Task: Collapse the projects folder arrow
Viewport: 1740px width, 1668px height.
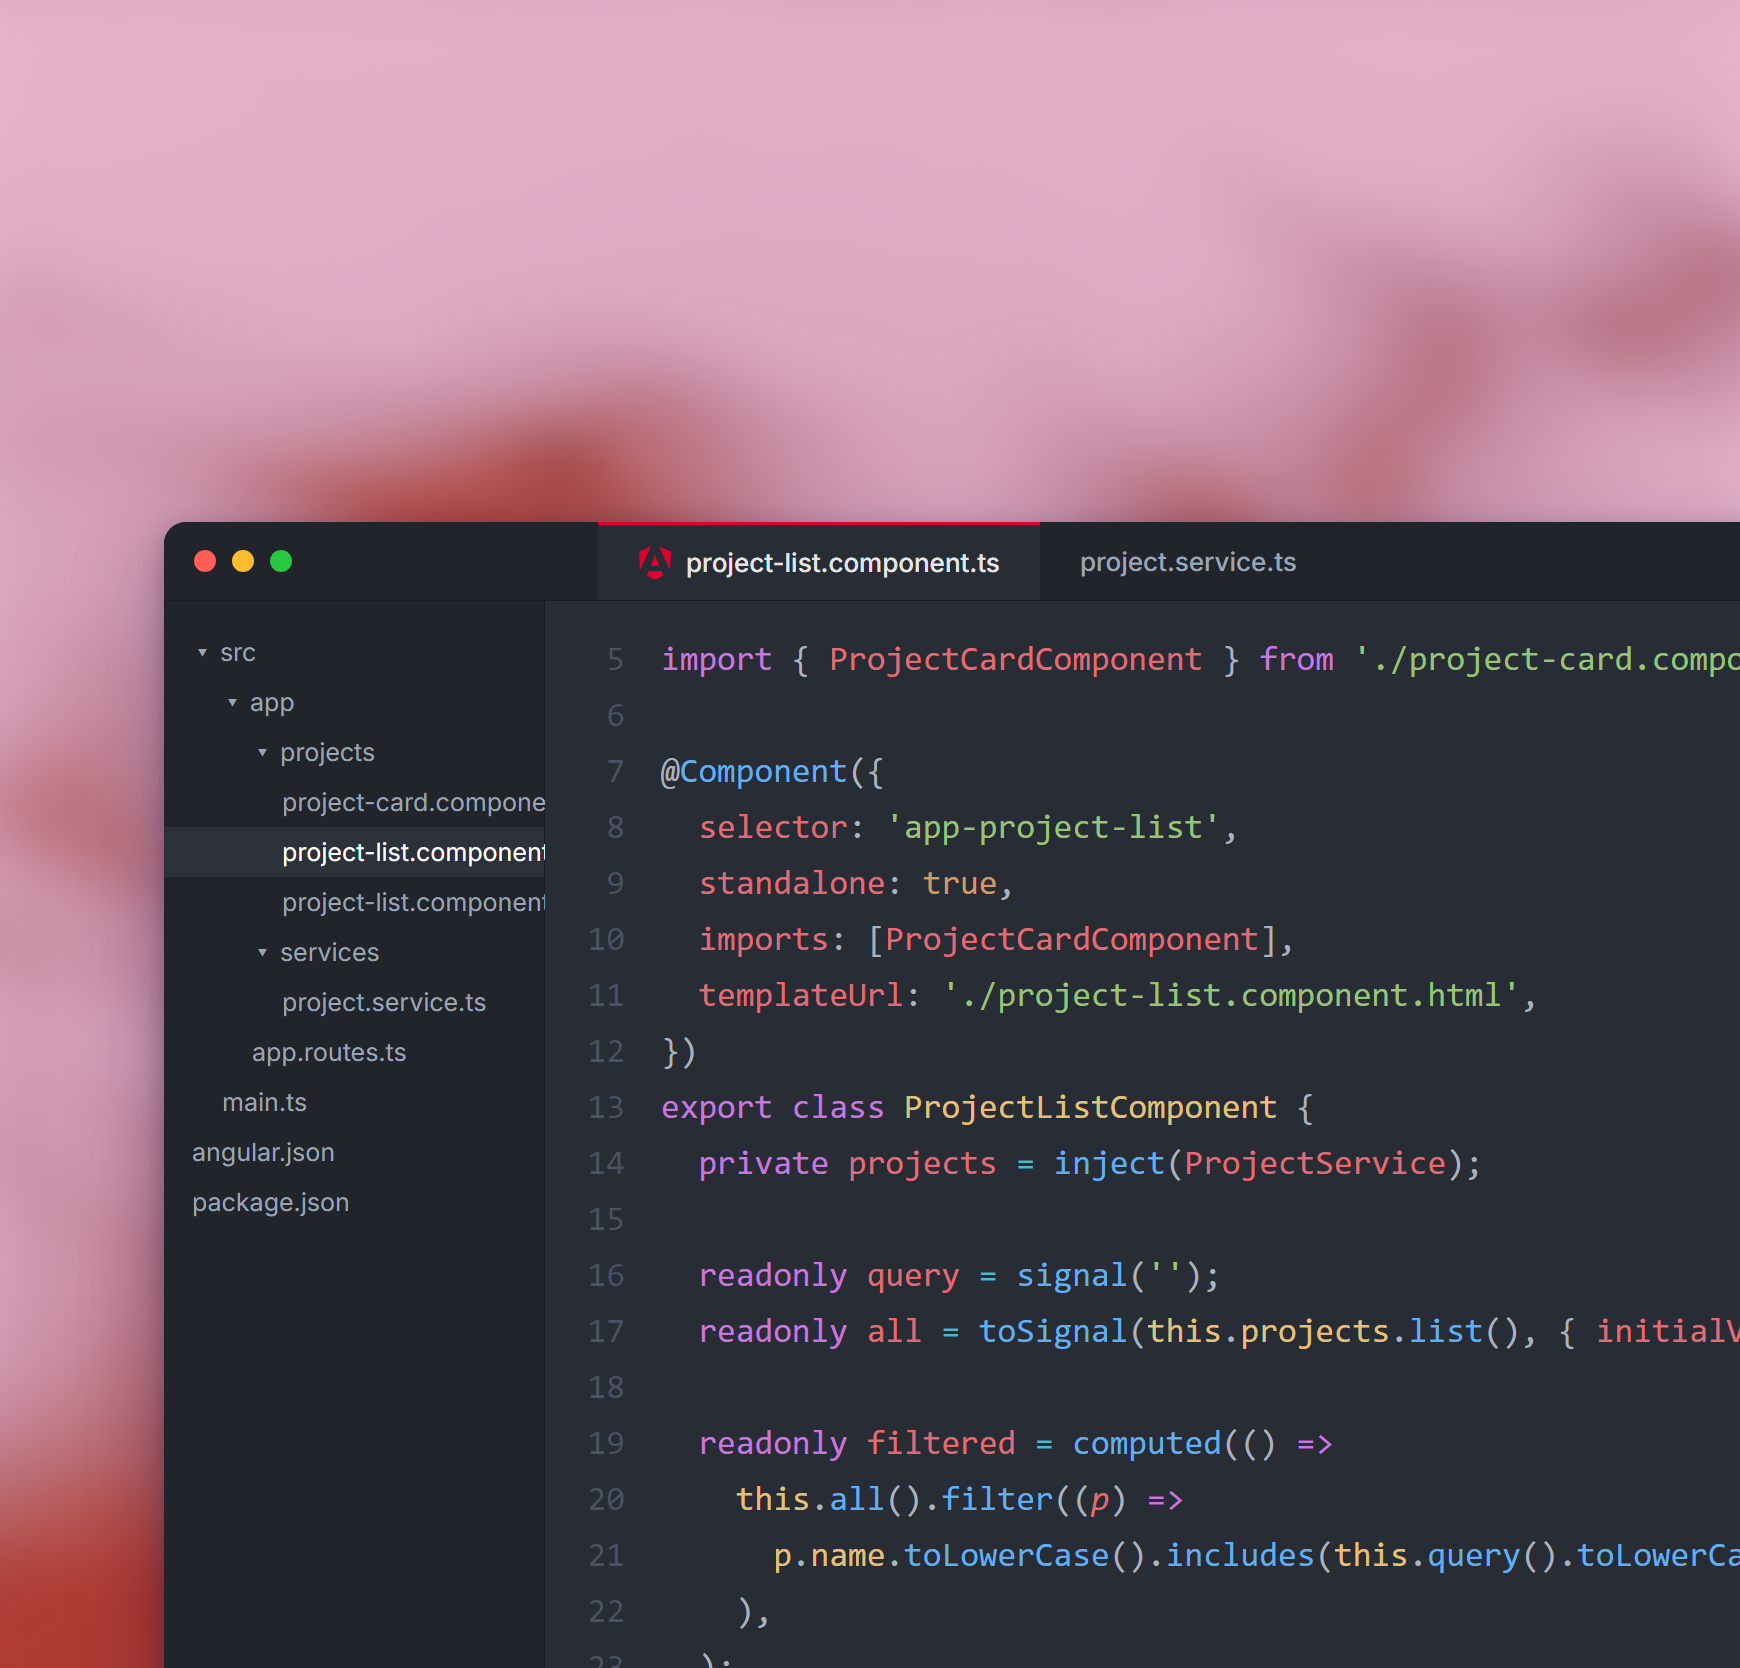Action: pos(262,752)
